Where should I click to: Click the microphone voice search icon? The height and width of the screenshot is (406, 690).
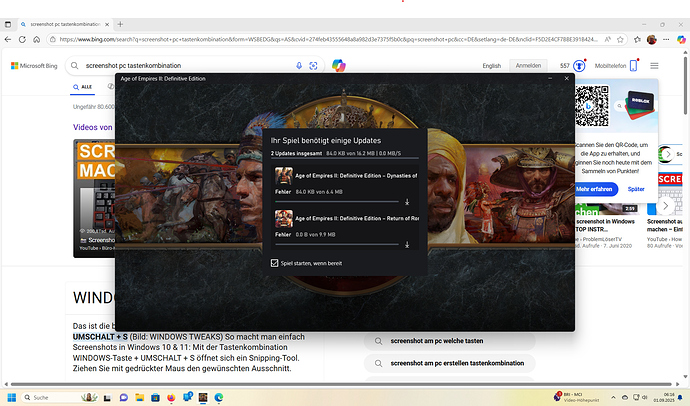298,65
